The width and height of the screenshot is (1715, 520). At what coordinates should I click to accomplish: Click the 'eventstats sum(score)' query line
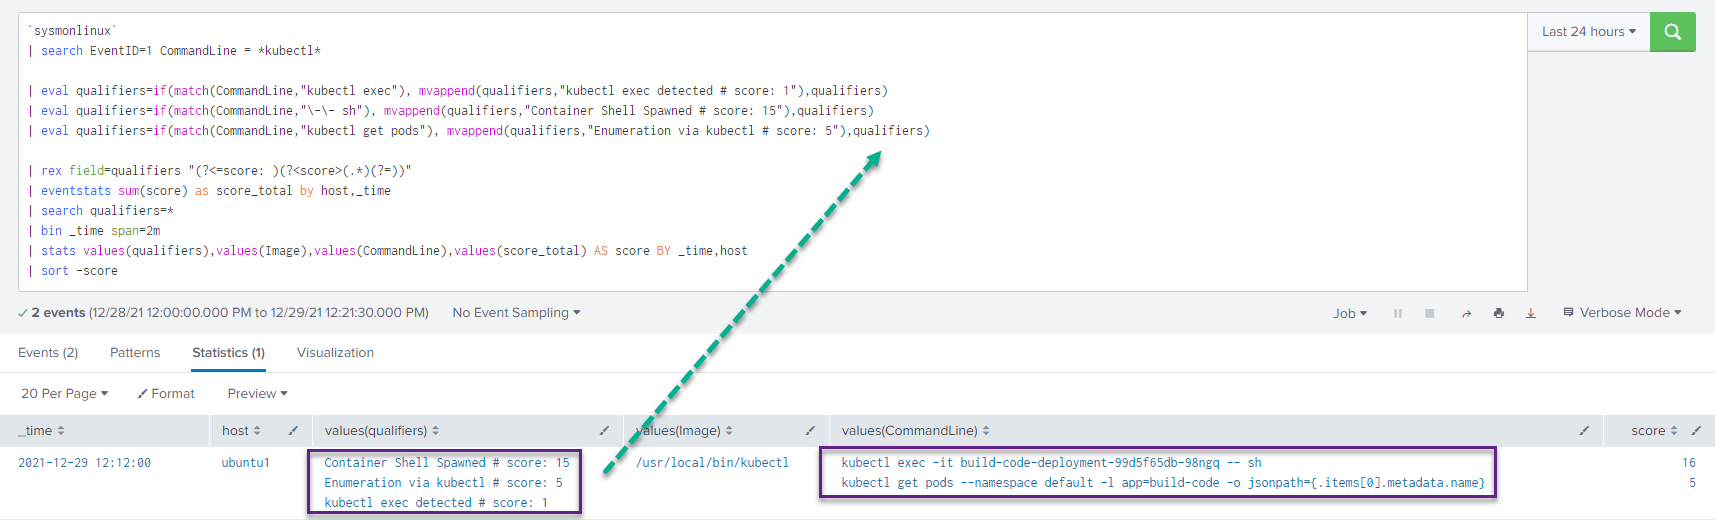click(209, 191)
